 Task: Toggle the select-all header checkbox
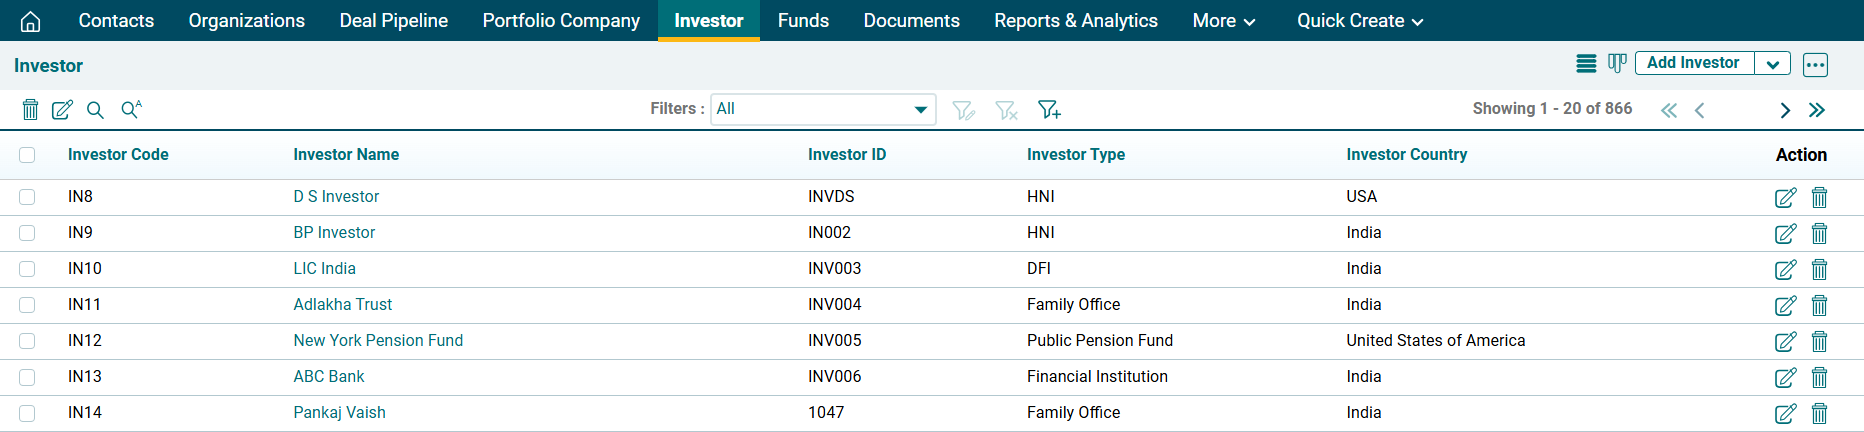27,155
